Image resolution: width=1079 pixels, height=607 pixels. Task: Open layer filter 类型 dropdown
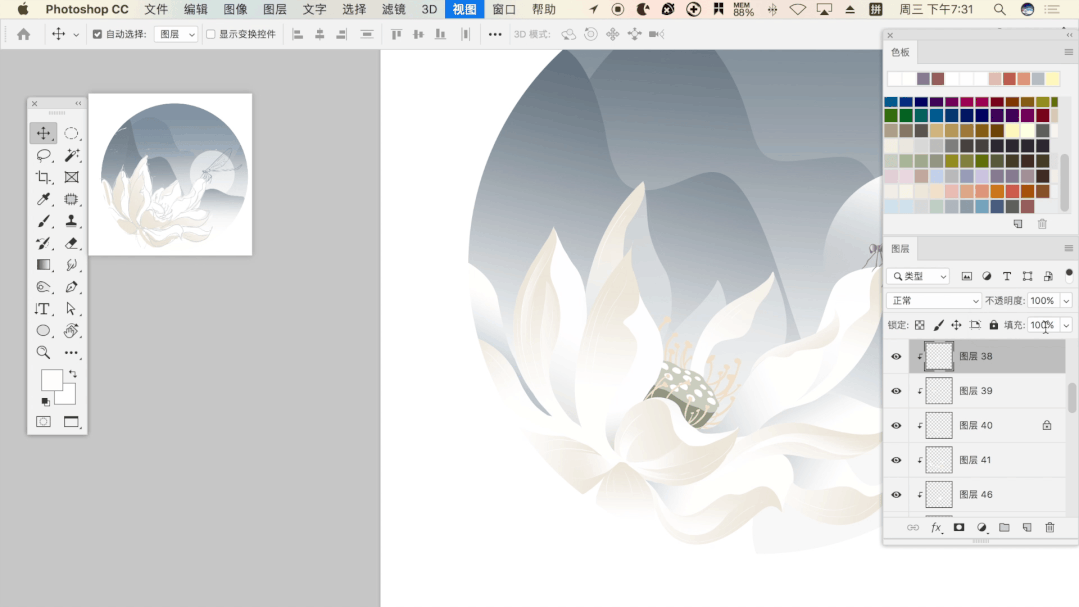pyautogui.click(x=919, y=276)
